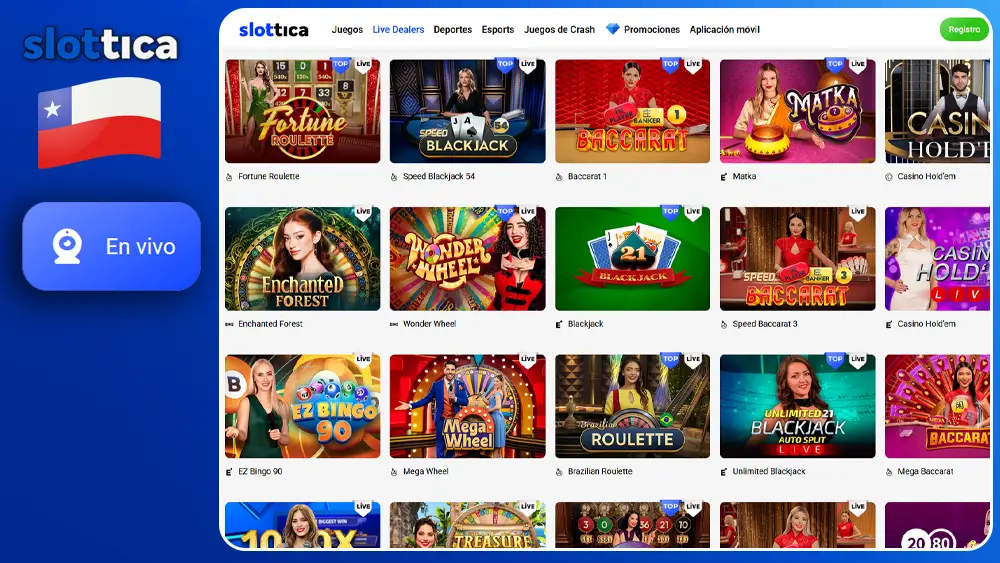The width and height of the screenshot is (1000, 563).
Task: Open the Wonder Wheel game thumbnail
Action: coord(467,258)
